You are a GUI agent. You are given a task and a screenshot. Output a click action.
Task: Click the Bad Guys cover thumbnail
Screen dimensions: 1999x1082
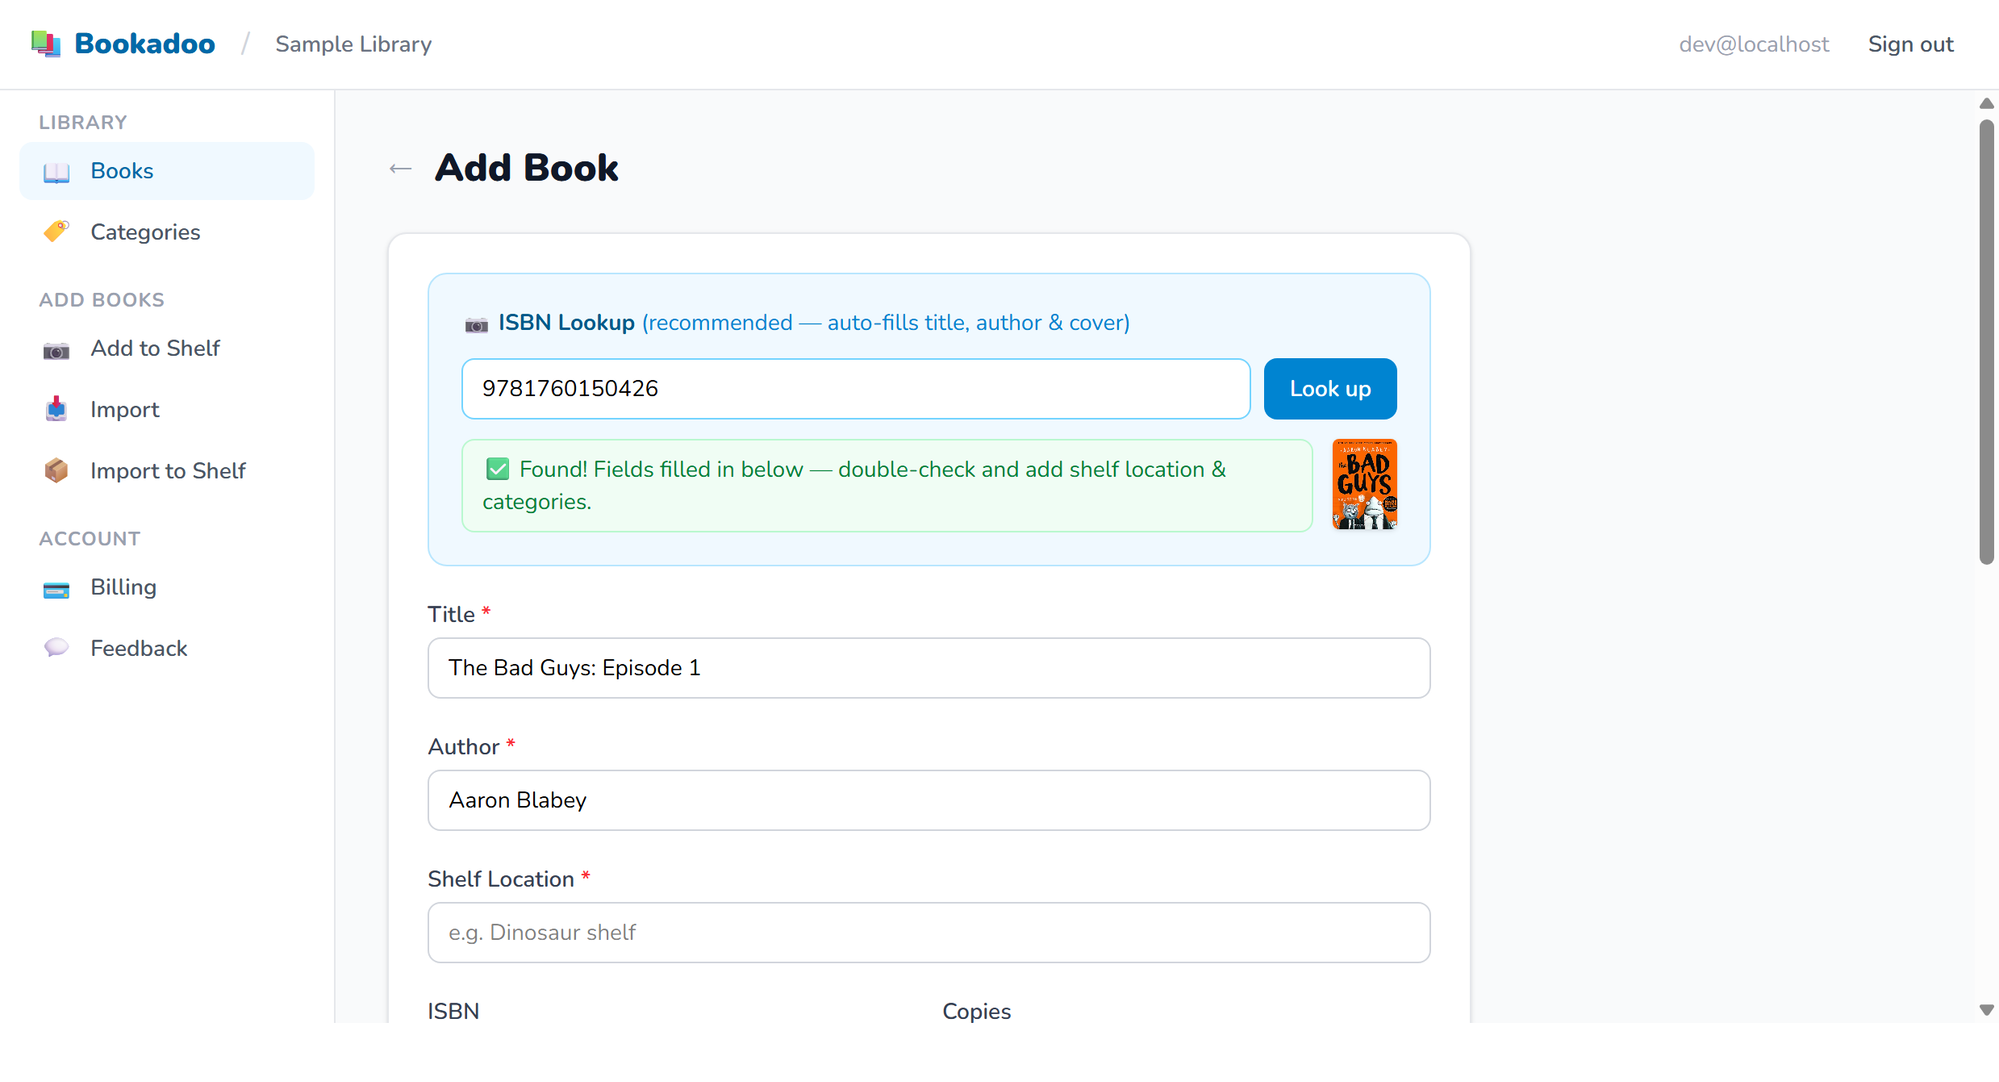1364,485
